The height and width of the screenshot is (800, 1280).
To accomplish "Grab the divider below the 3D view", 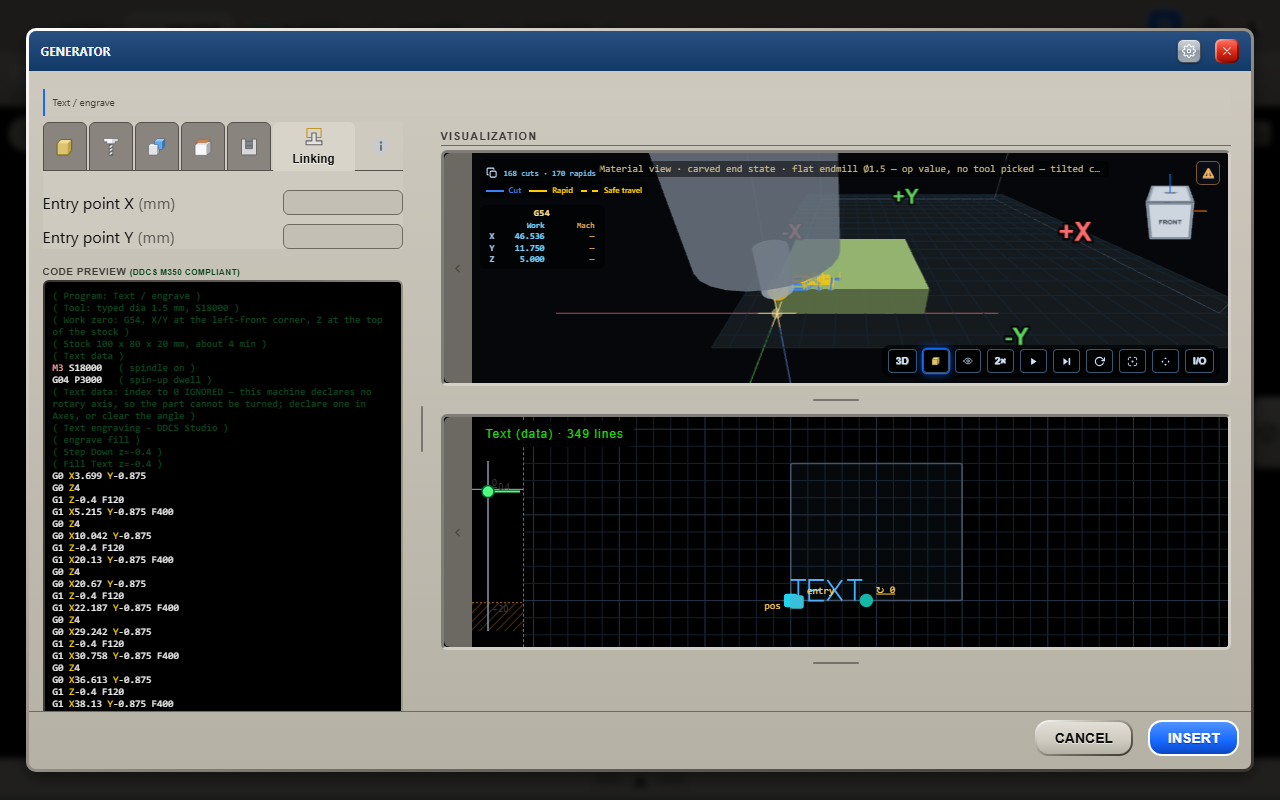I will click(x=836, y=399).
